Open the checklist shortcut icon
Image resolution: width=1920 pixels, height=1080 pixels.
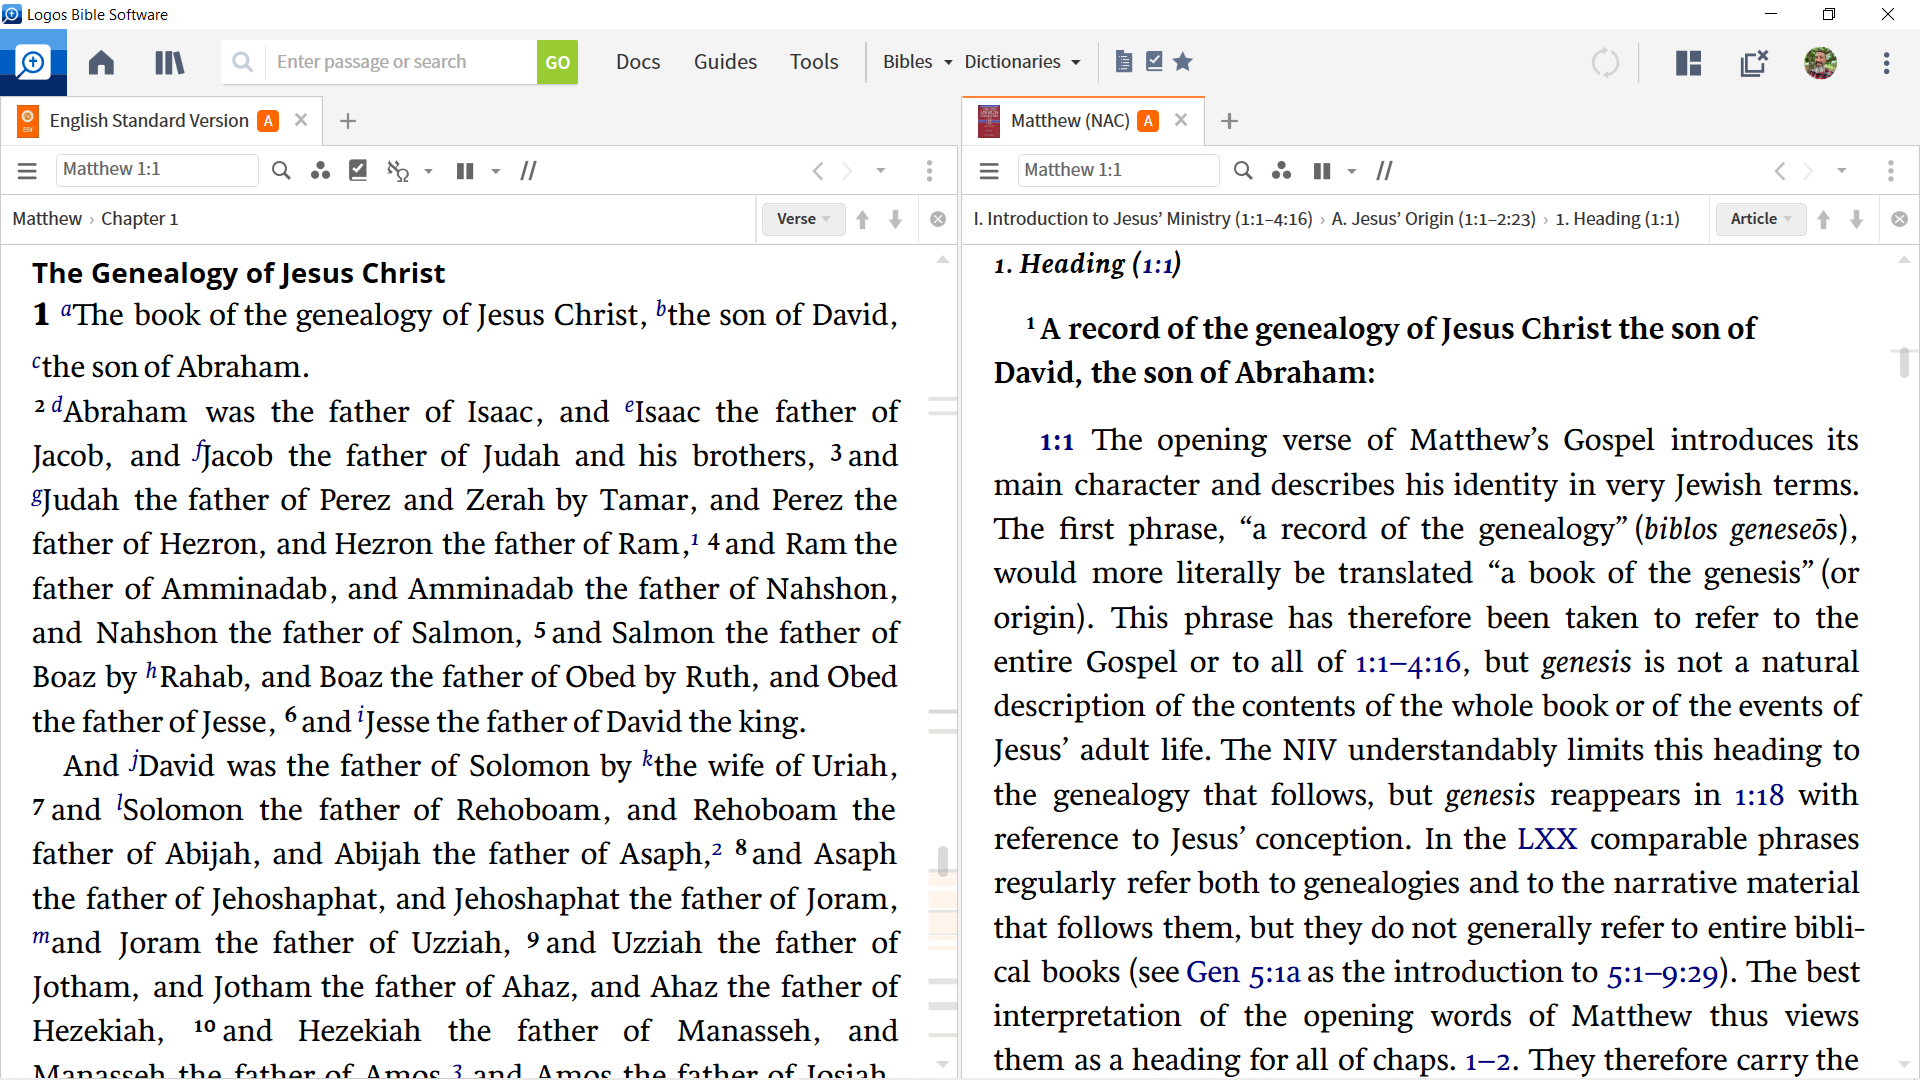click(1154, 62)
